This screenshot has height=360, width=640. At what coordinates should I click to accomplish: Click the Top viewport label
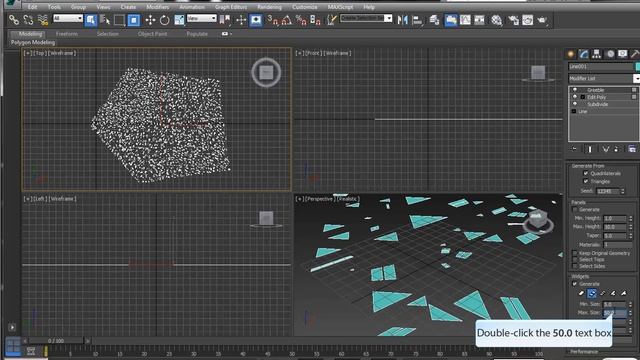(40, 53)
